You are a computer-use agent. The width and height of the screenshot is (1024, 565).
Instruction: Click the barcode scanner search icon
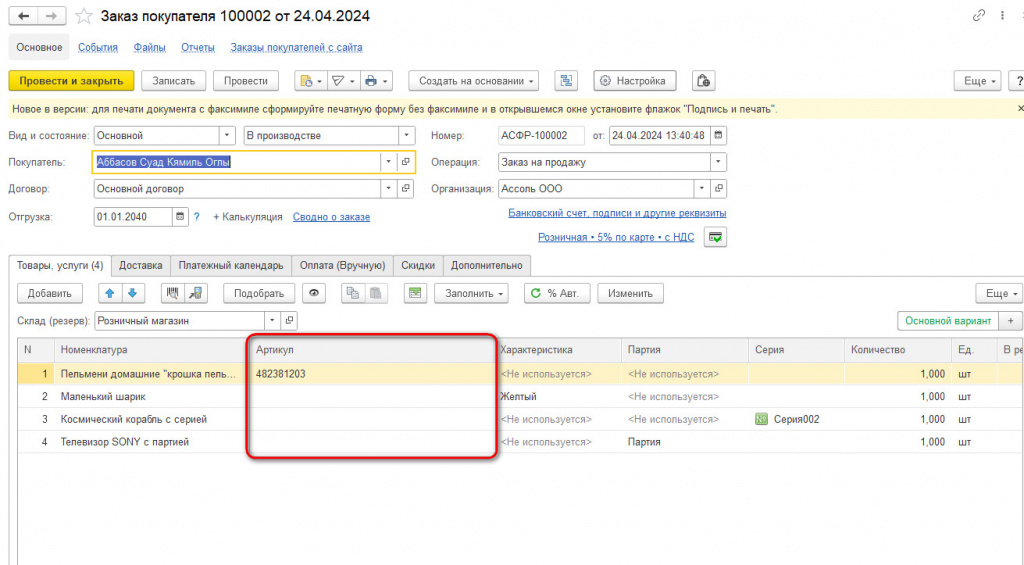coord(172,293)
